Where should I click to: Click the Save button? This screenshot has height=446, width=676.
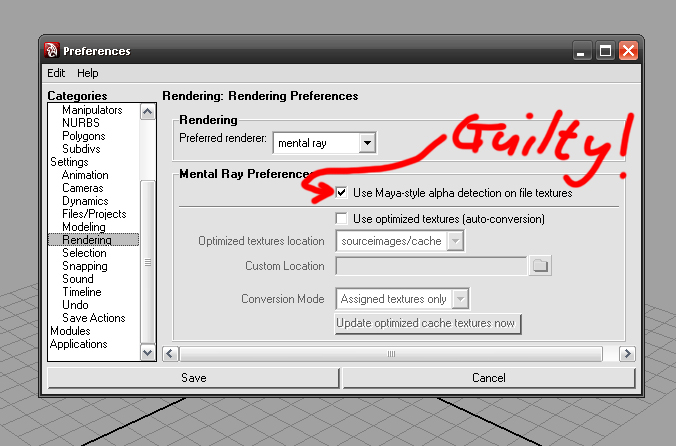[x=194, y=378]
